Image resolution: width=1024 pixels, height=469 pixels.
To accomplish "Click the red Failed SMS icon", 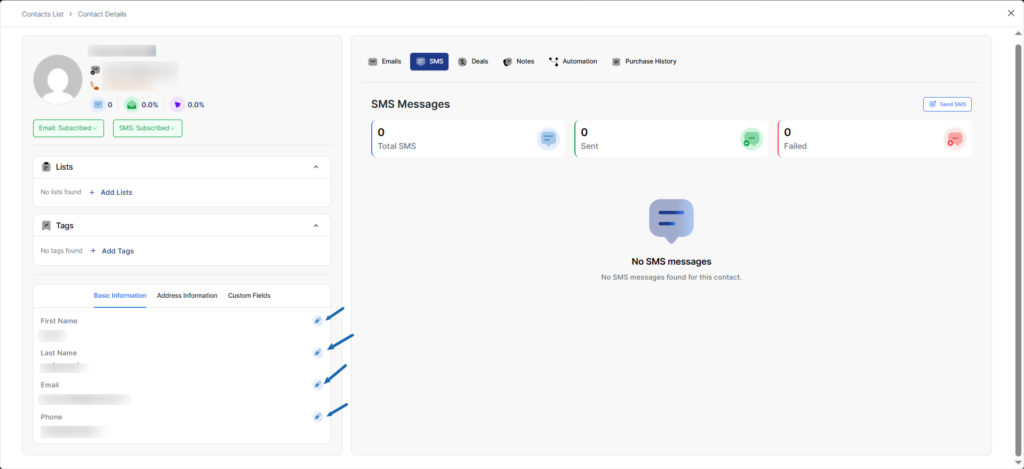I will click(954, 139).
